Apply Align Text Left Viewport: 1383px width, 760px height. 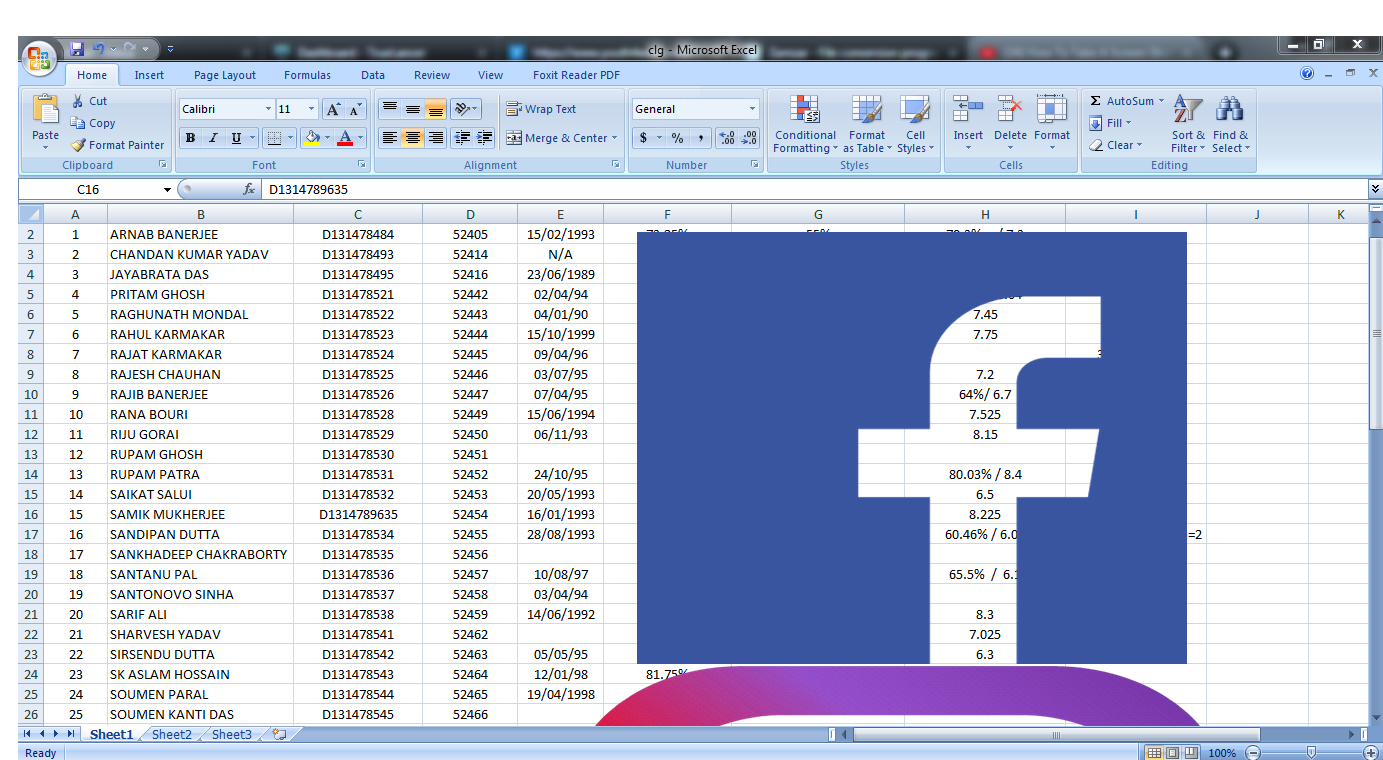[x=389, y=138]
